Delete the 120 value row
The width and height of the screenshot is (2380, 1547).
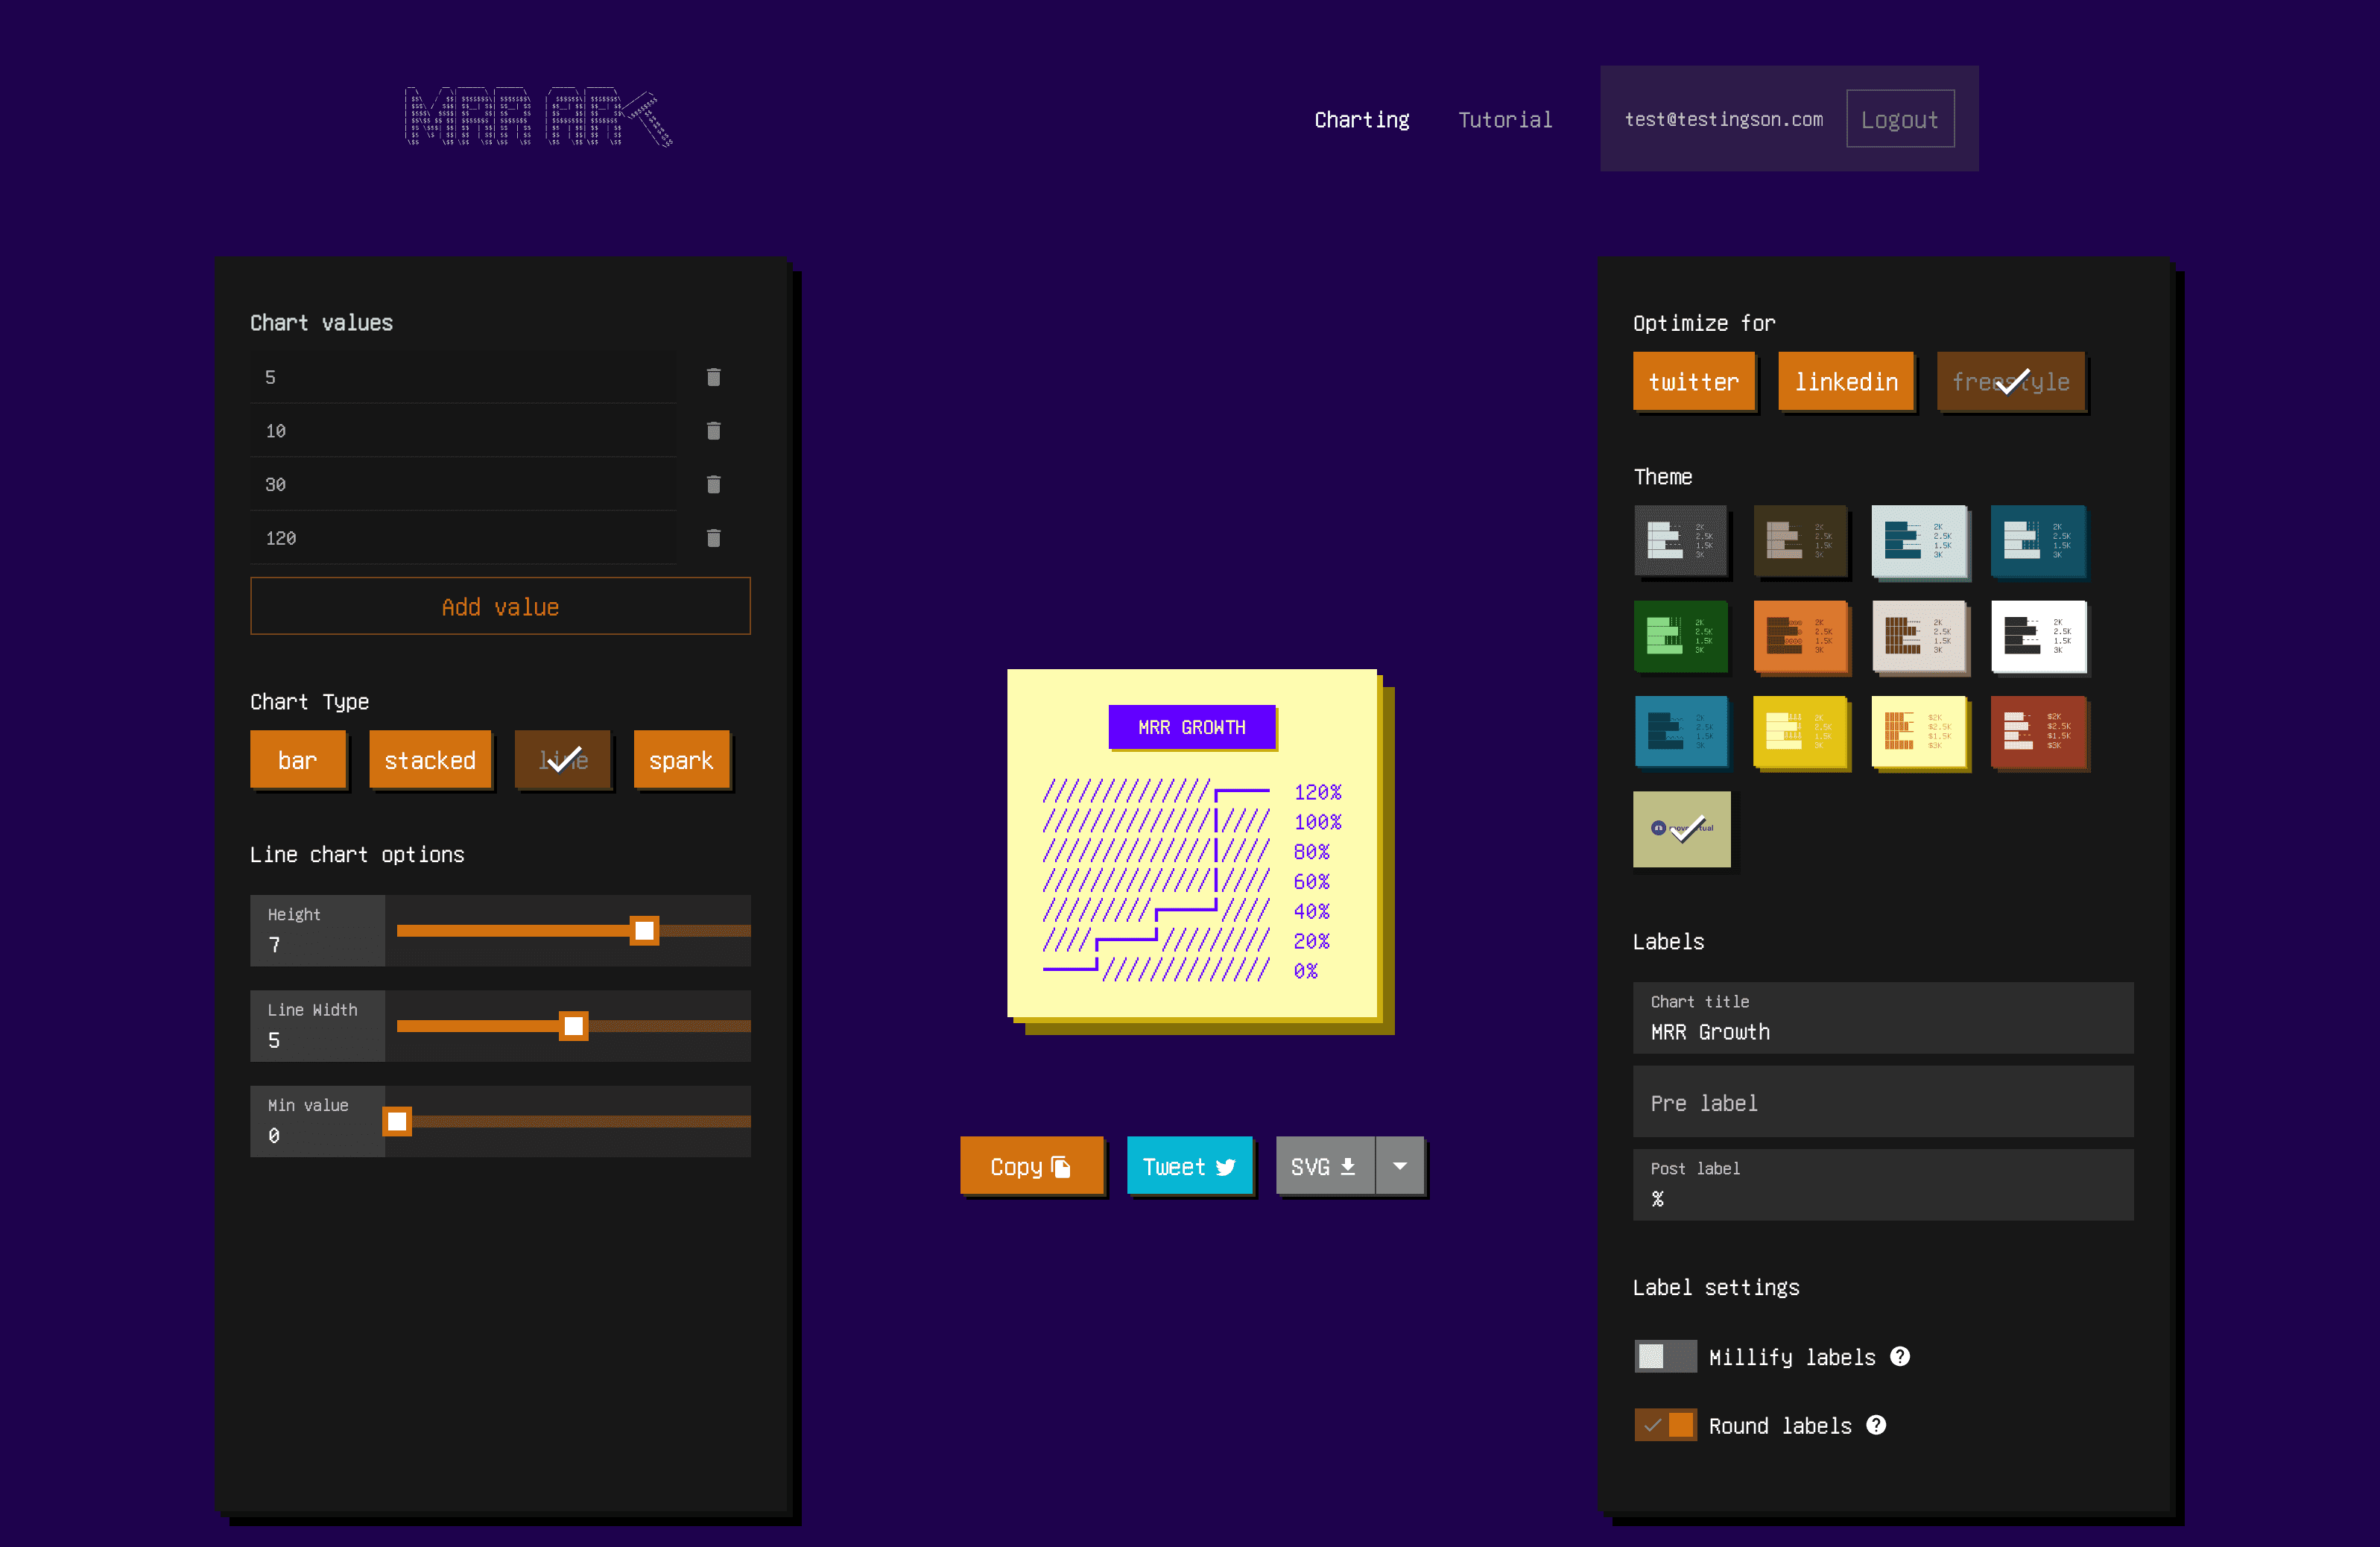tap(713, 538)
